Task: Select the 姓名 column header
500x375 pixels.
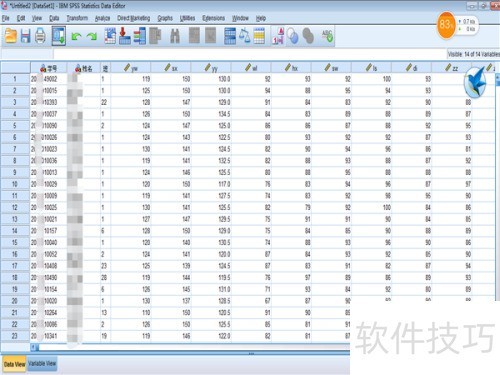Action: (x=83, y=68)
